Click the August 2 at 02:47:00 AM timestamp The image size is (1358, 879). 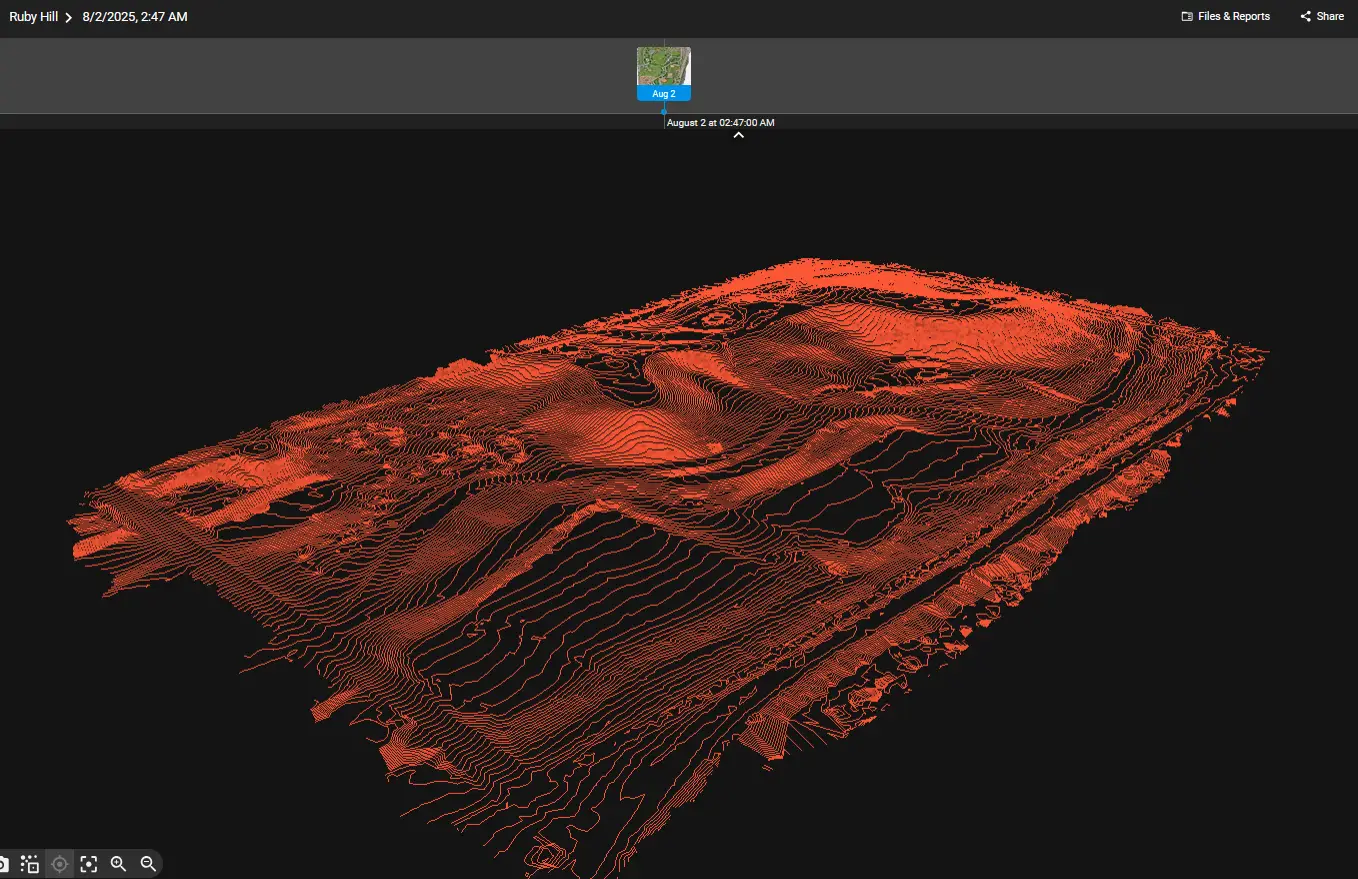click(x=720, y=122)
